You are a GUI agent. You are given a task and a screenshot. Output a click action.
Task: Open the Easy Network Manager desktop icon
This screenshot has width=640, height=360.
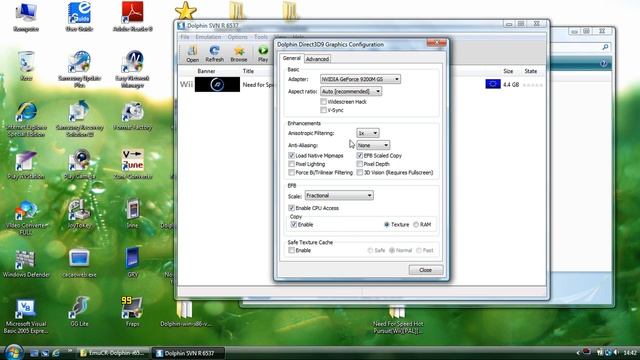pyautogui.click(x=133, y=69)
